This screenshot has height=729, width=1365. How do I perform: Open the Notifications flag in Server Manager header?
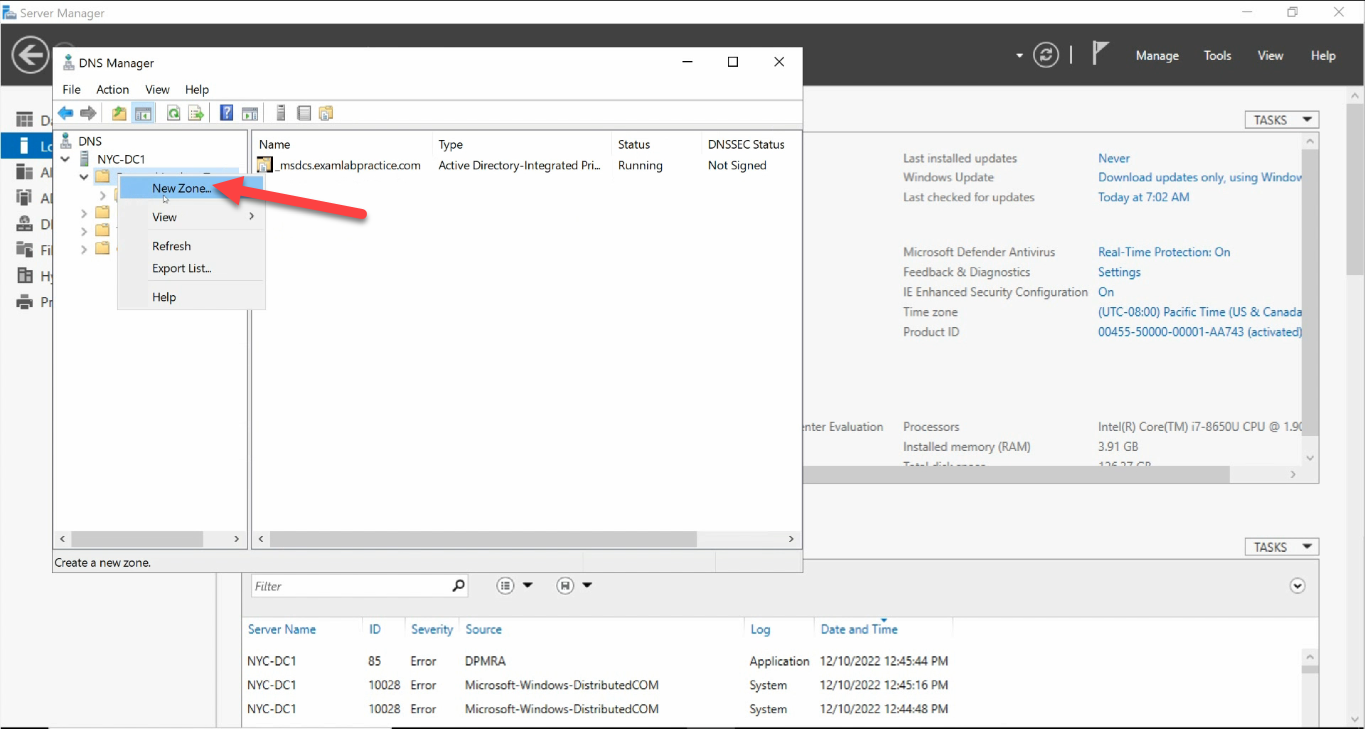tap(1100, 53)
